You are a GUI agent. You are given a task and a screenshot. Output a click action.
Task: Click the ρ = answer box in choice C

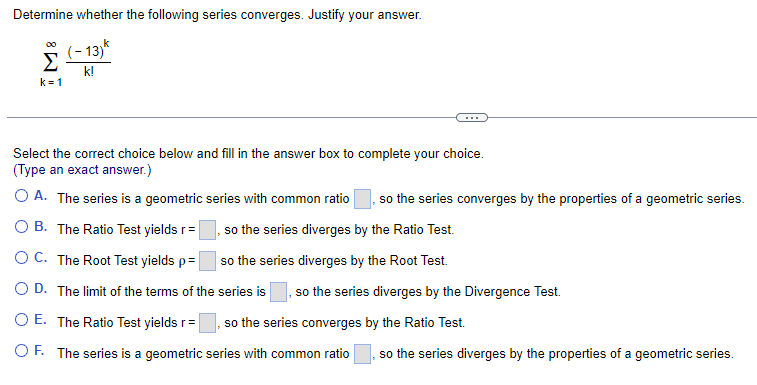click(x=208, y=261)
